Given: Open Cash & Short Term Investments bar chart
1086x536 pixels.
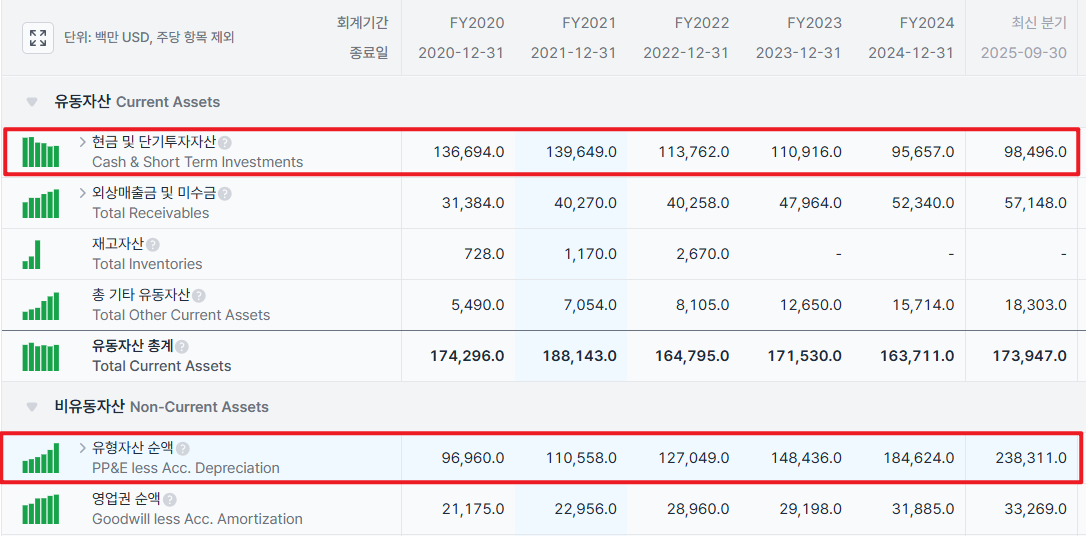Looking at the screenshot, I should click(x=40, y=152).
